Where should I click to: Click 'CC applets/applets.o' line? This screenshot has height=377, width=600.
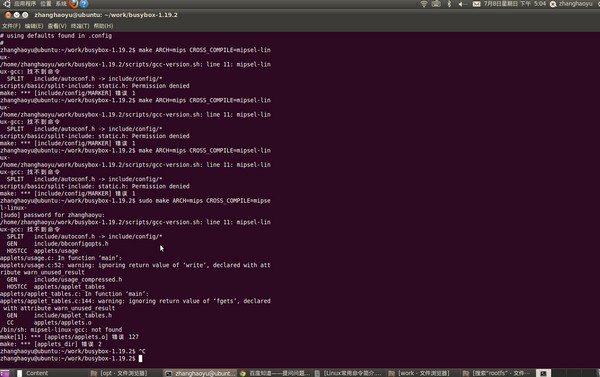point(49,323)
